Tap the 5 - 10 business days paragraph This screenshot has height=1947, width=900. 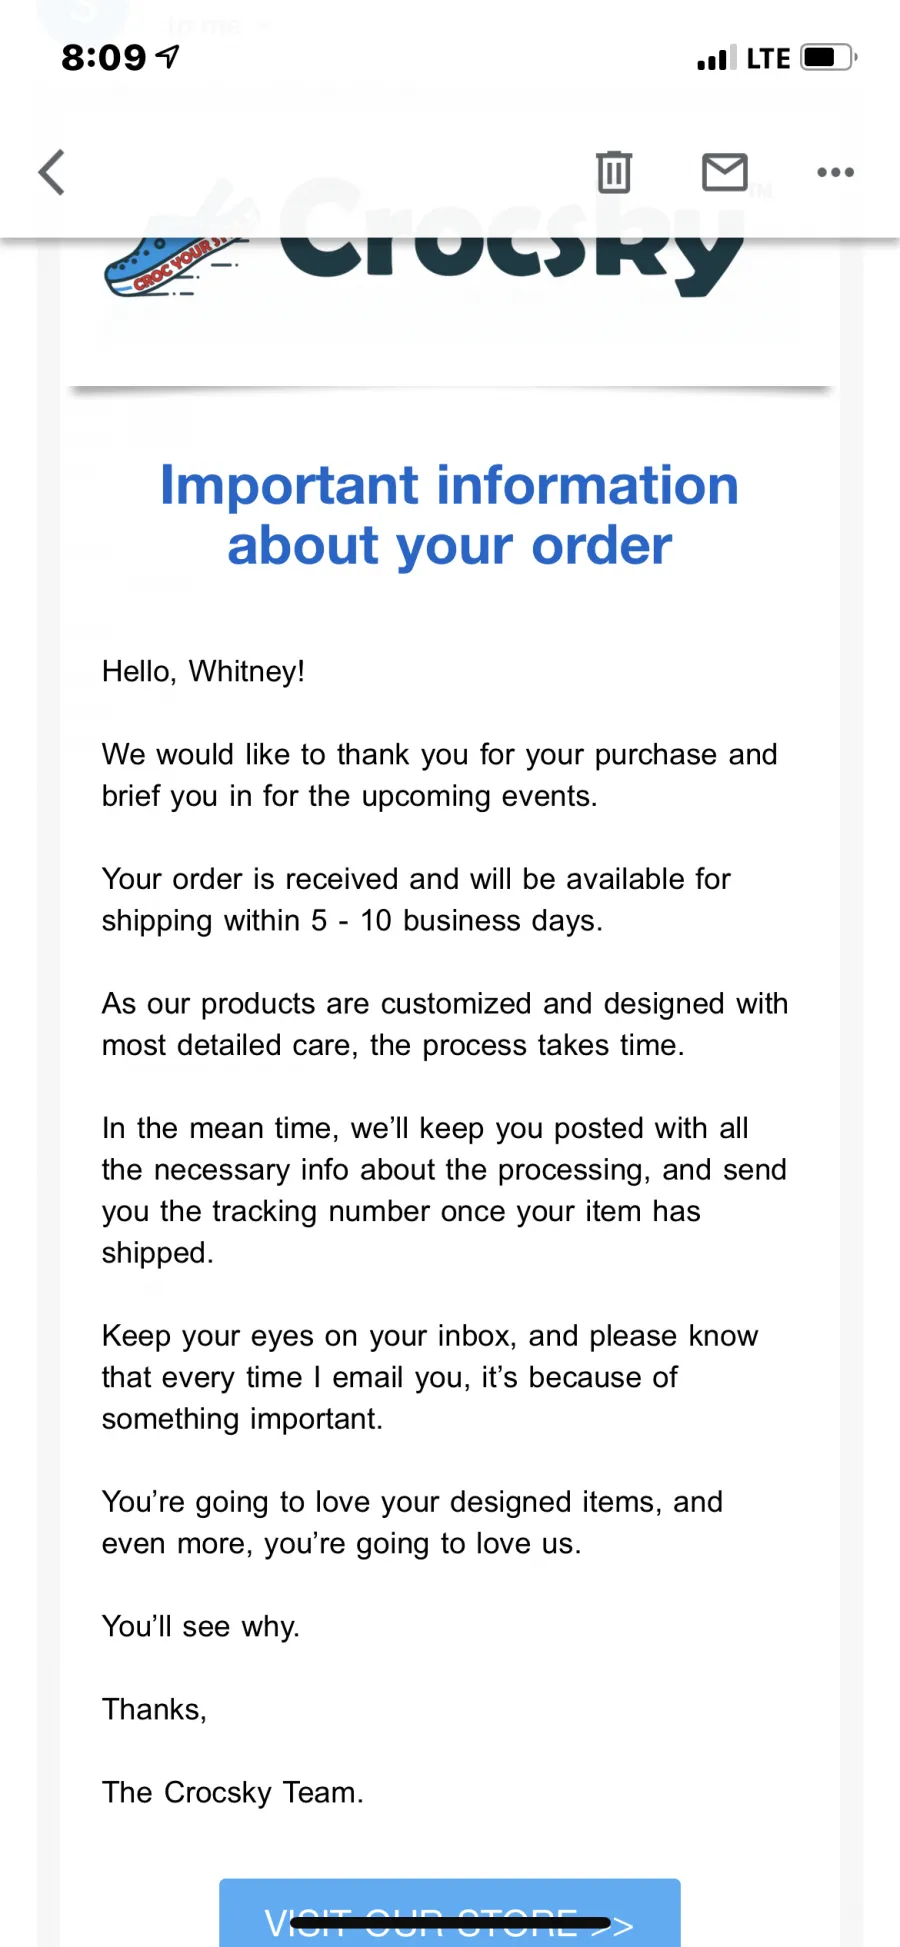[416, 900]
